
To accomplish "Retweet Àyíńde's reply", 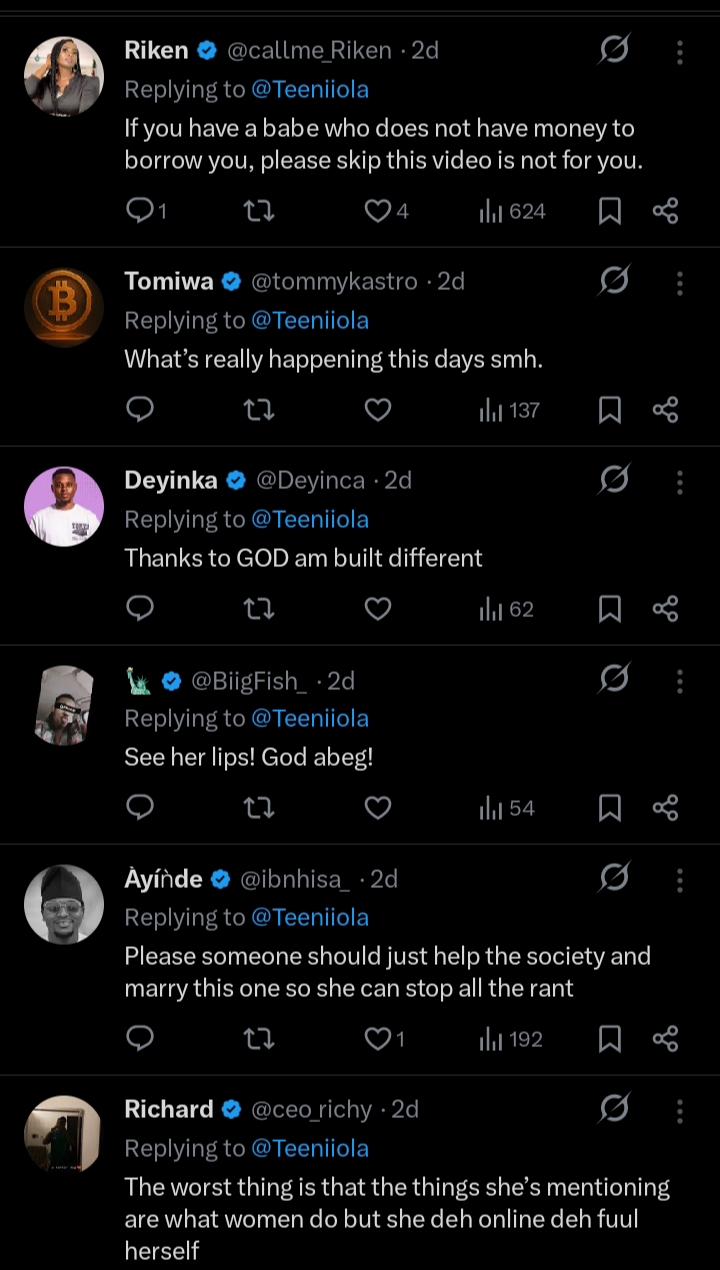I will click(x=259, y=1039).
